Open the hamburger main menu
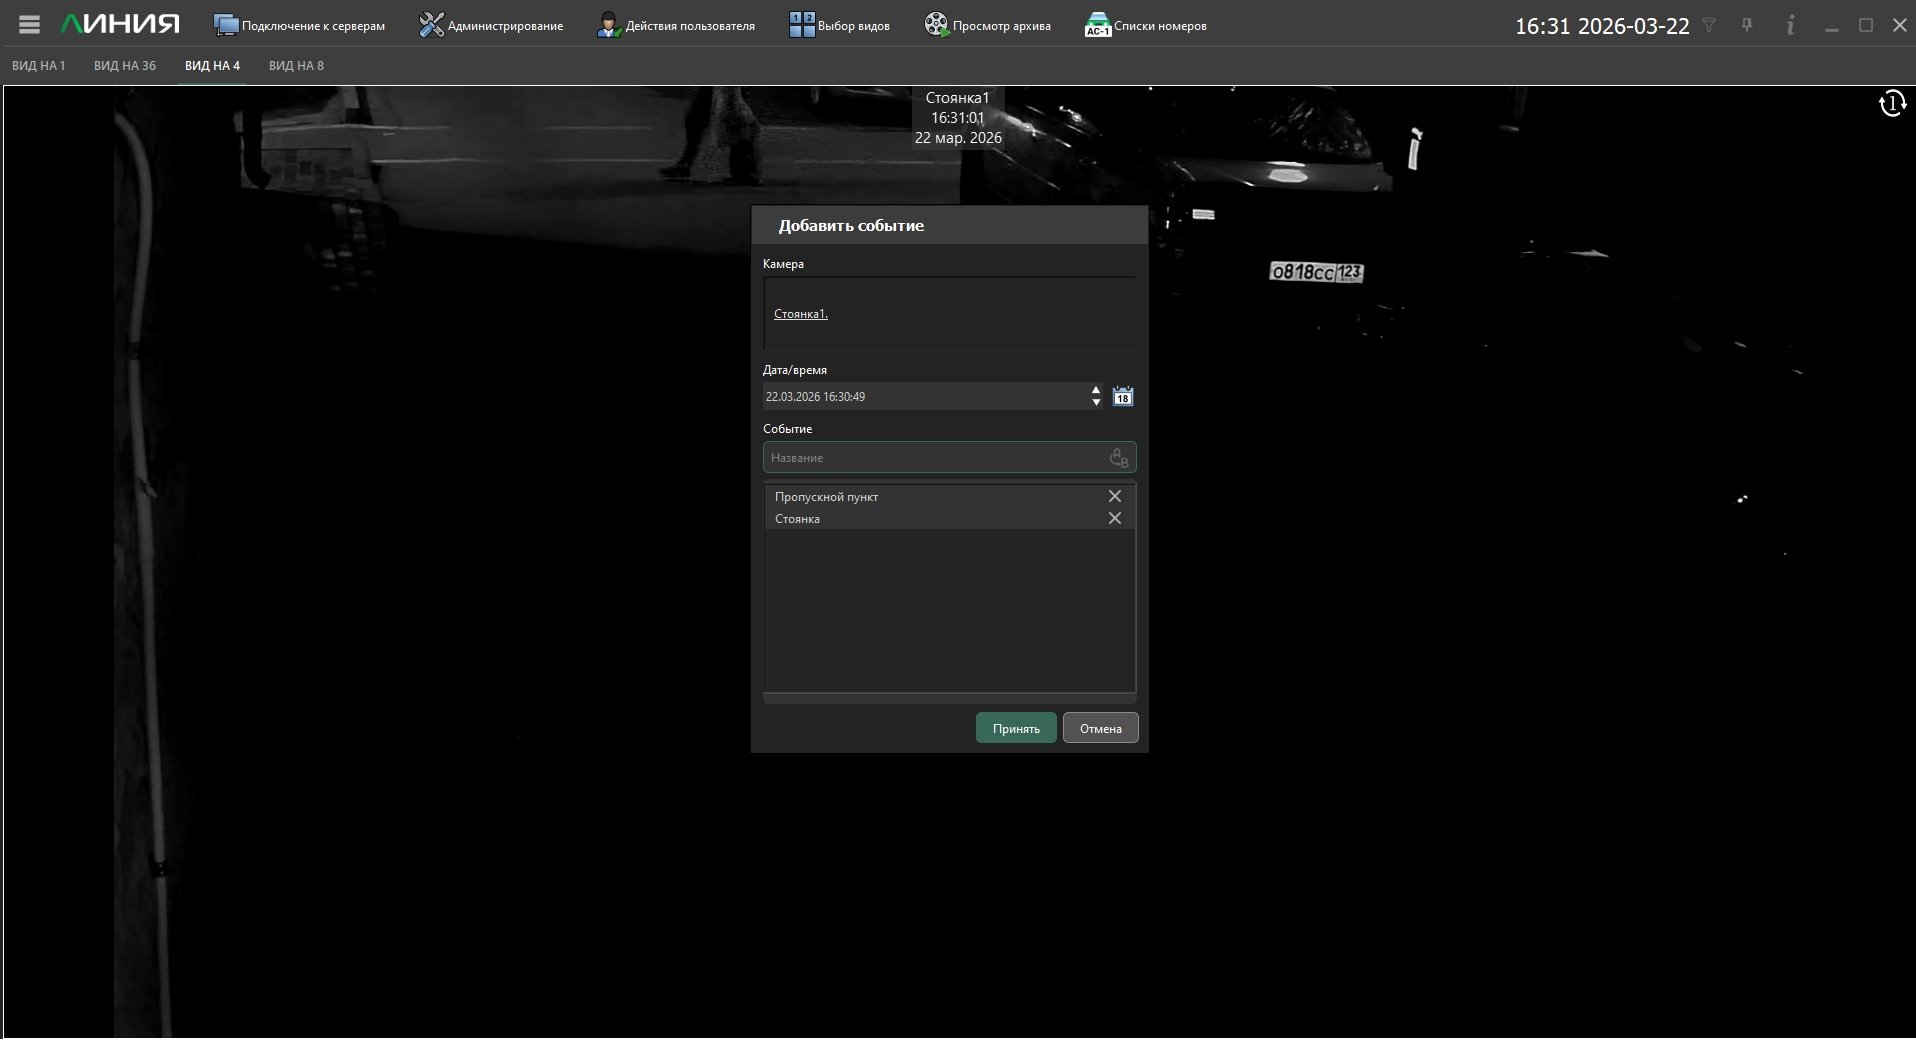The height and width of the screenshot is (1040, 1916). [x=29, y=25]
